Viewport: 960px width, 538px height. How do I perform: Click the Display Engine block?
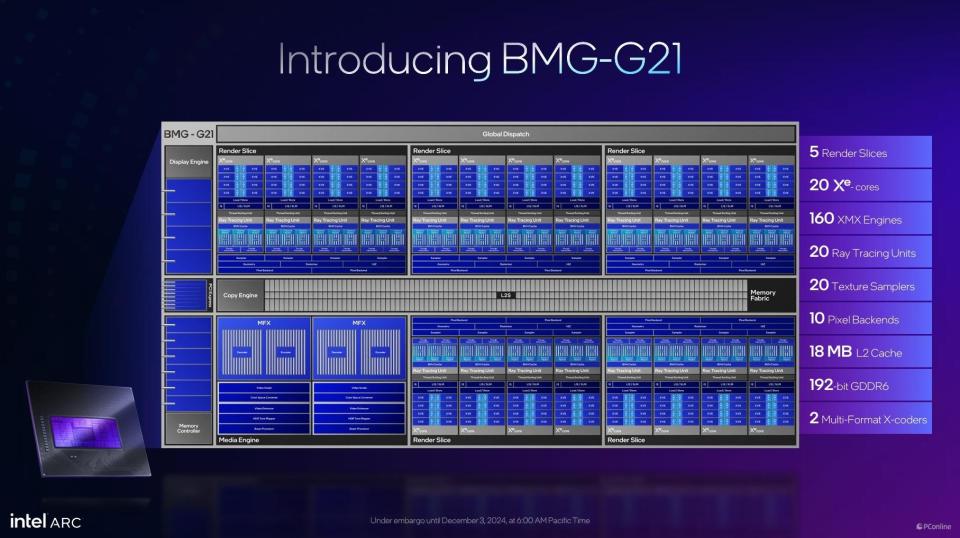(x=189, y=161)
